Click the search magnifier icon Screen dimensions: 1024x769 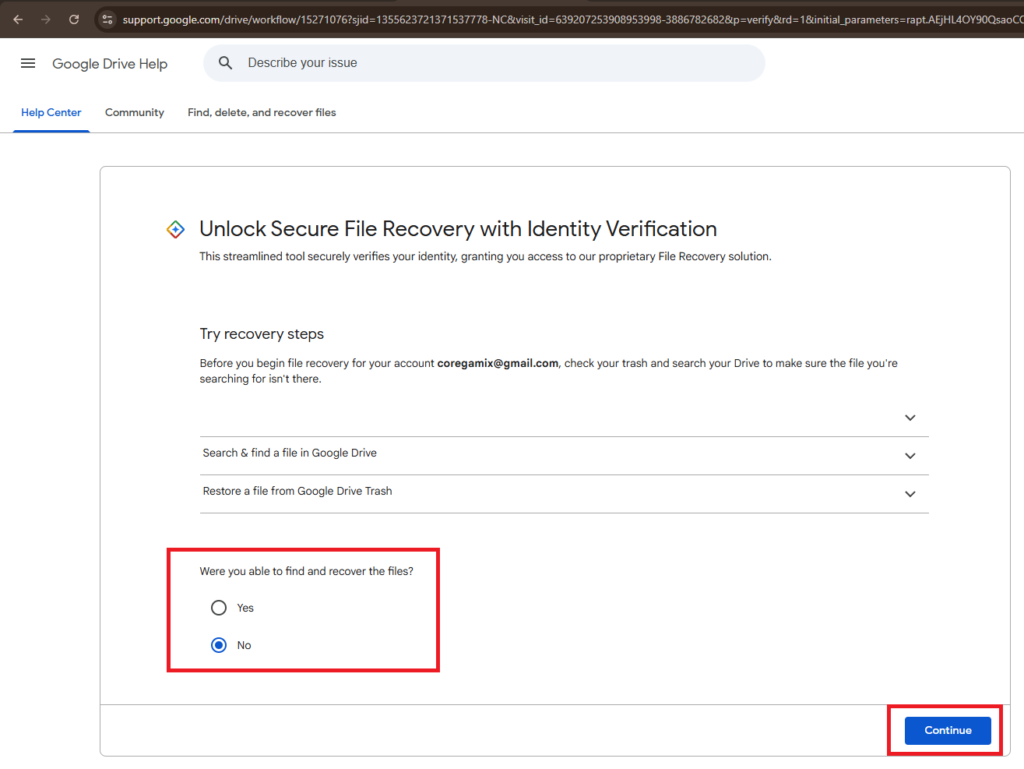225,63
